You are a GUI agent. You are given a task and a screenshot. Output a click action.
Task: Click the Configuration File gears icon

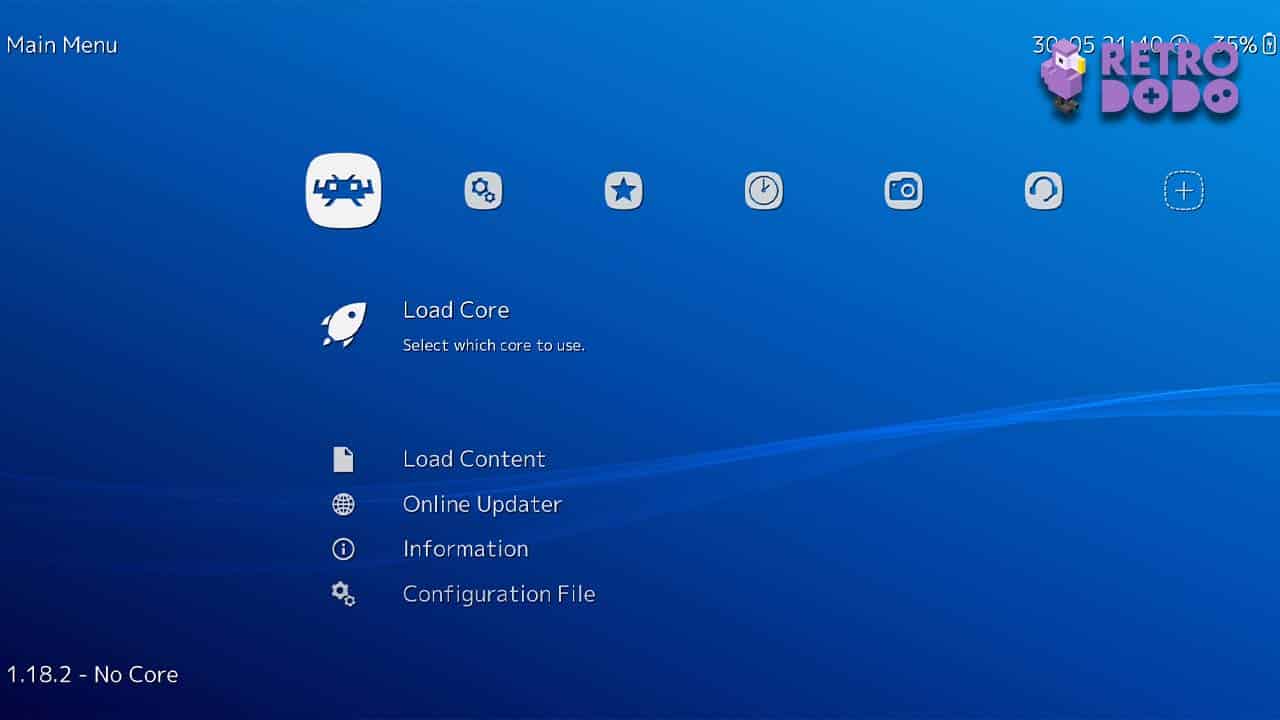point(344,593)
